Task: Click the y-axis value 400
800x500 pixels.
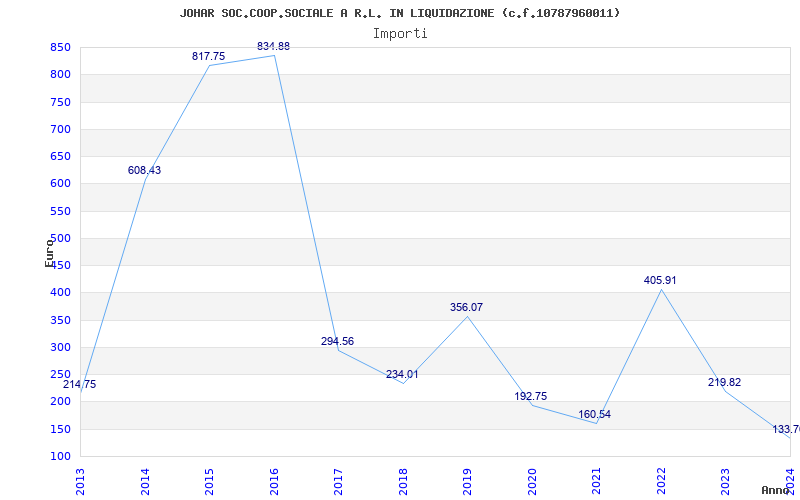Action: 60,293
